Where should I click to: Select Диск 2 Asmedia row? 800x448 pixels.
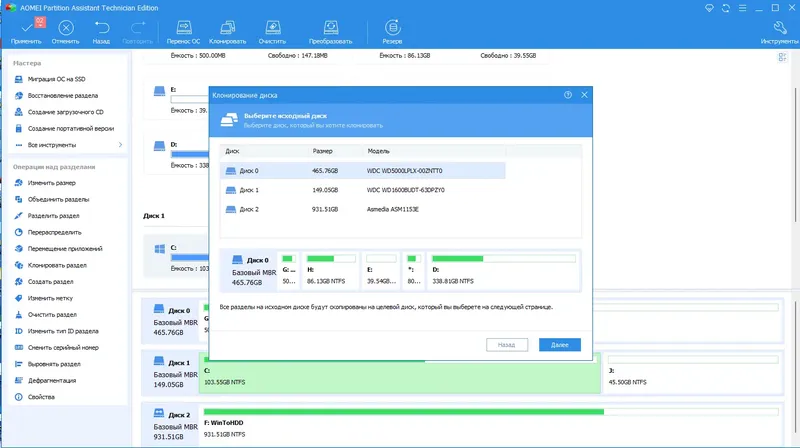pyautogui.click(x=363, y=209)
